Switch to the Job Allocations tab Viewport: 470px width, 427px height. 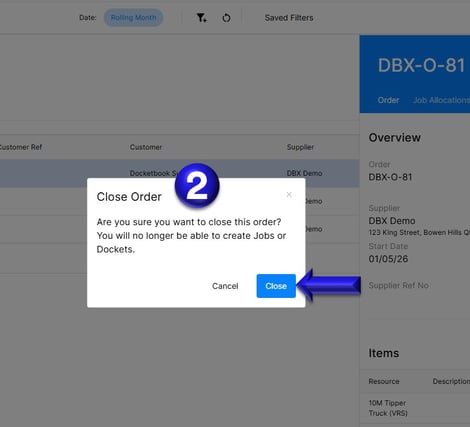(441, 100)
